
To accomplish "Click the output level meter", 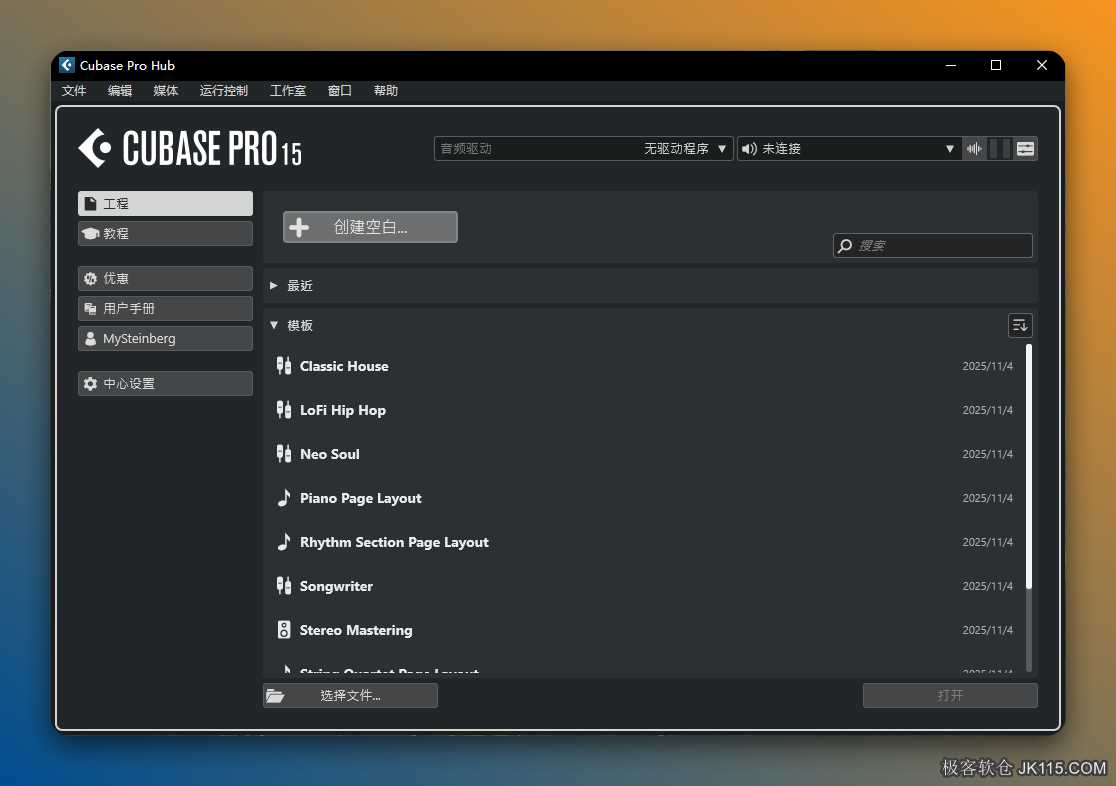I will (1000, 149).
